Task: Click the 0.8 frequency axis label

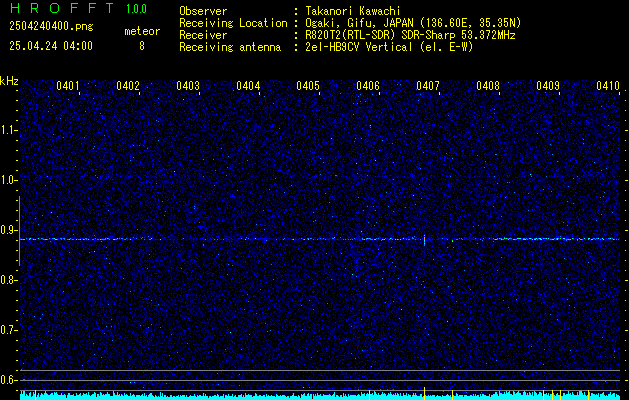Action: 8,280
